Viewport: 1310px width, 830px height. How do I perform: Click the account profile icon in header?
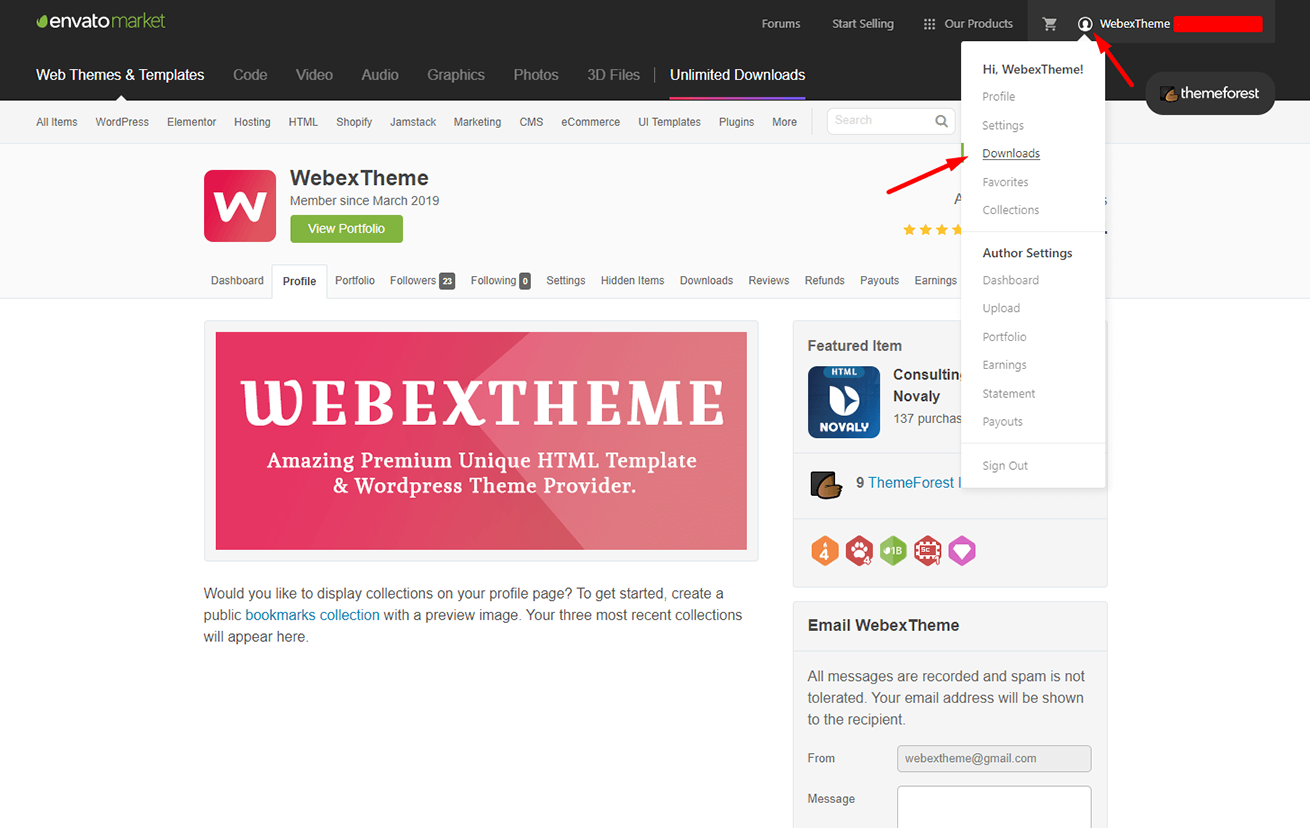point(1085,23)
